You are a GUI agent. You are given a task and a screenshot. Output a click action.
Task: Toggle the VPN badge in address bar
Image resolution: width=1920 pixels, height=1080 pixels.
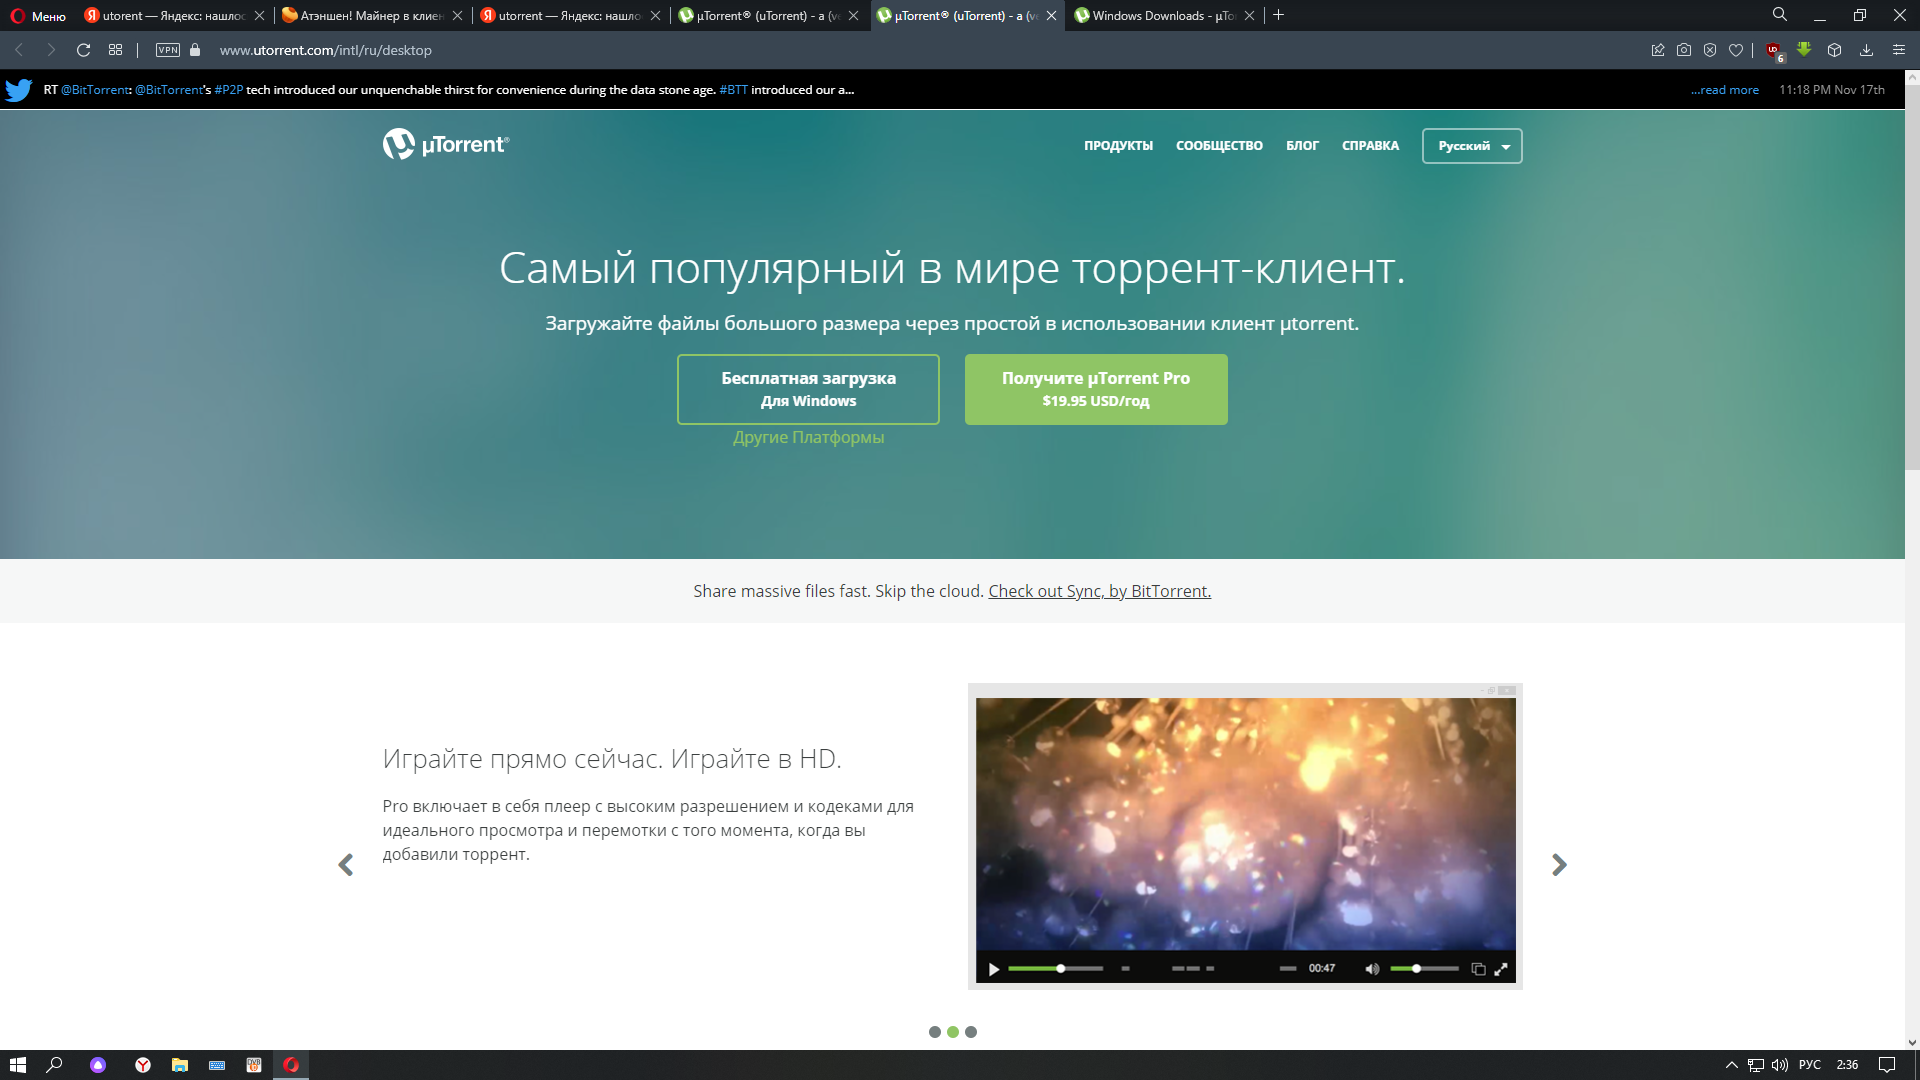[x=168, y=50]
